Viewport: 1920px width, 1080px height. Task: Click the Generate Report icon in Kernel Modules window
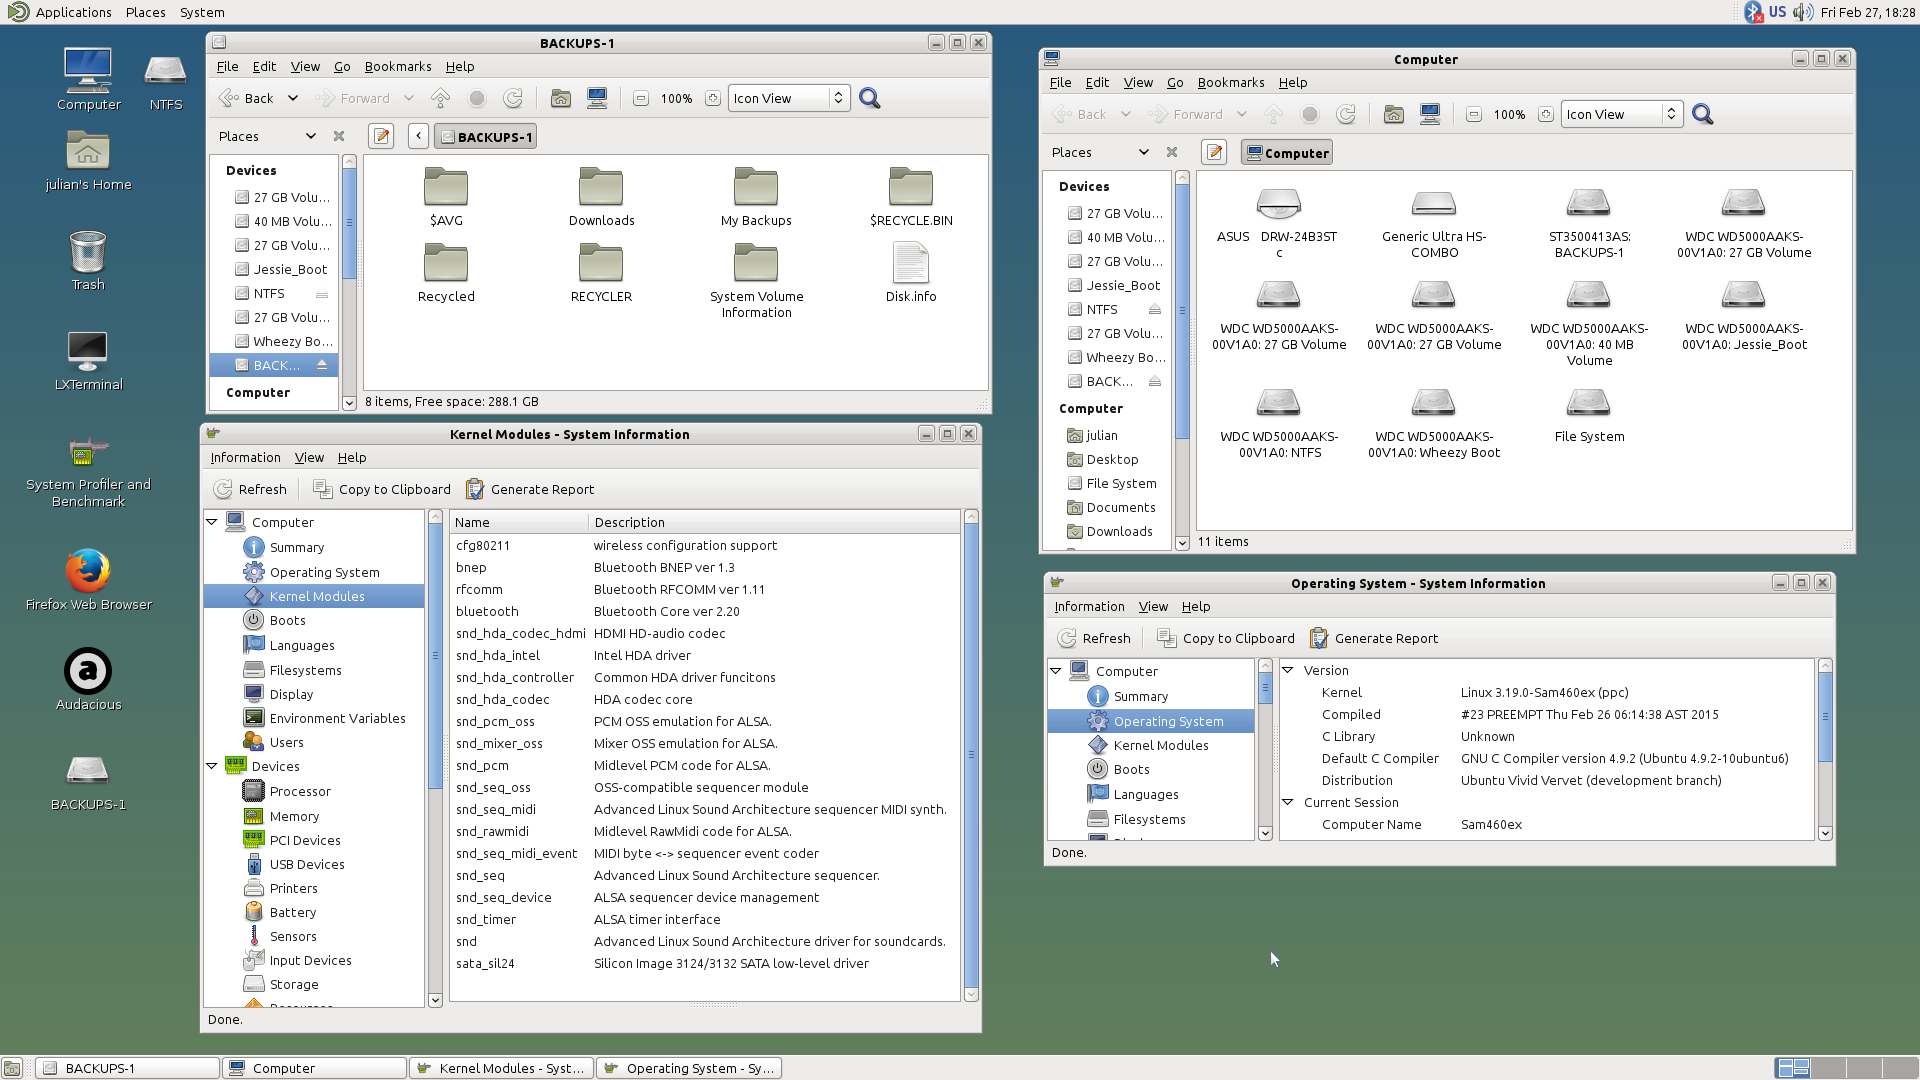(475, 489)
